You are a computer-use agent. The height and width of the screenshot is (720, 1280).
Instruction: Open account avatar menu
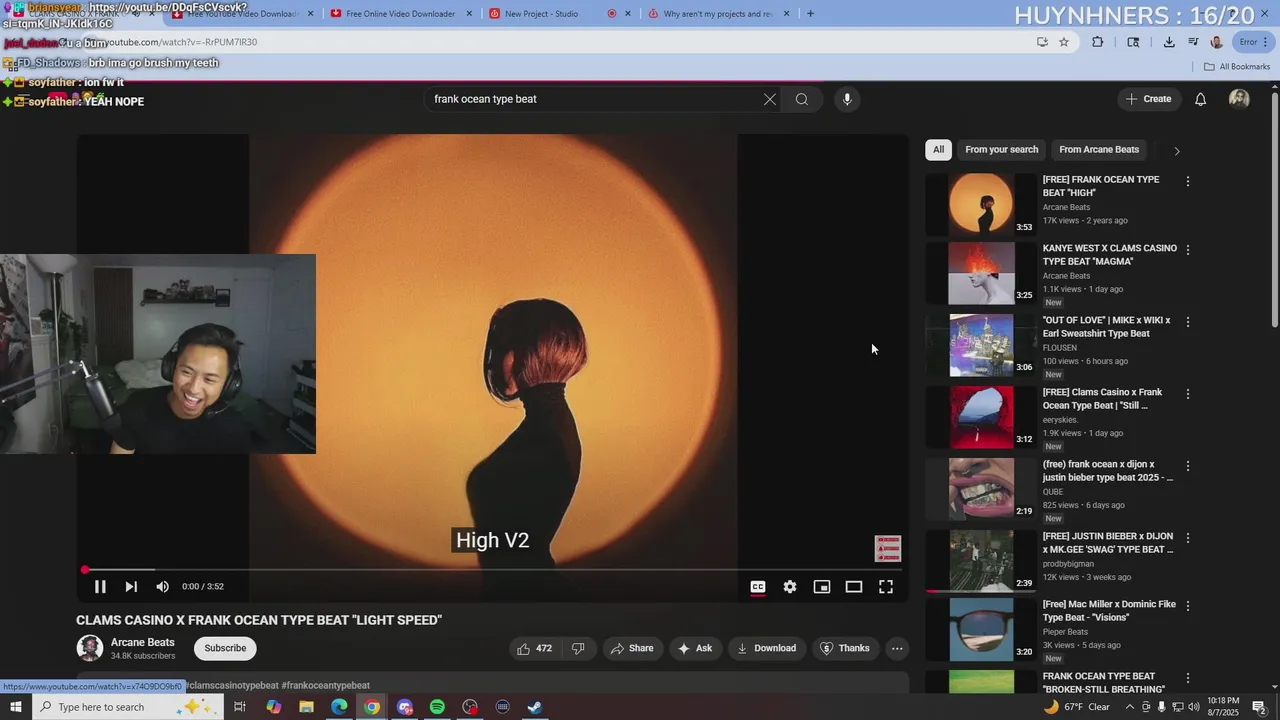(x=1239, y=99)
